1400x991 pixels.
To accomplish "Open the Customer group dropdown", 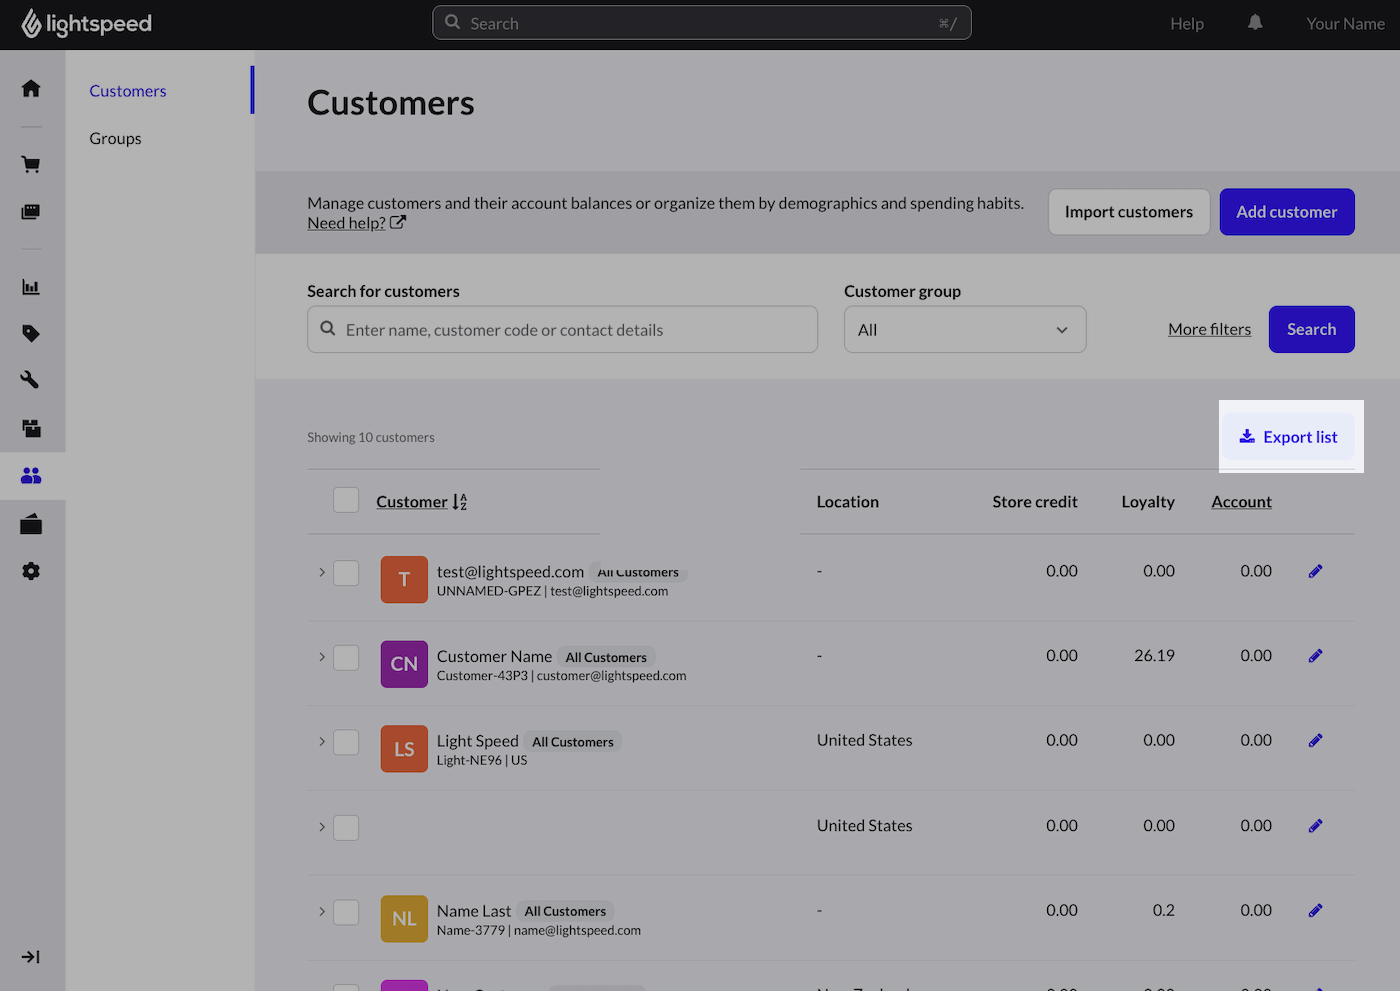I will [964, 330].
